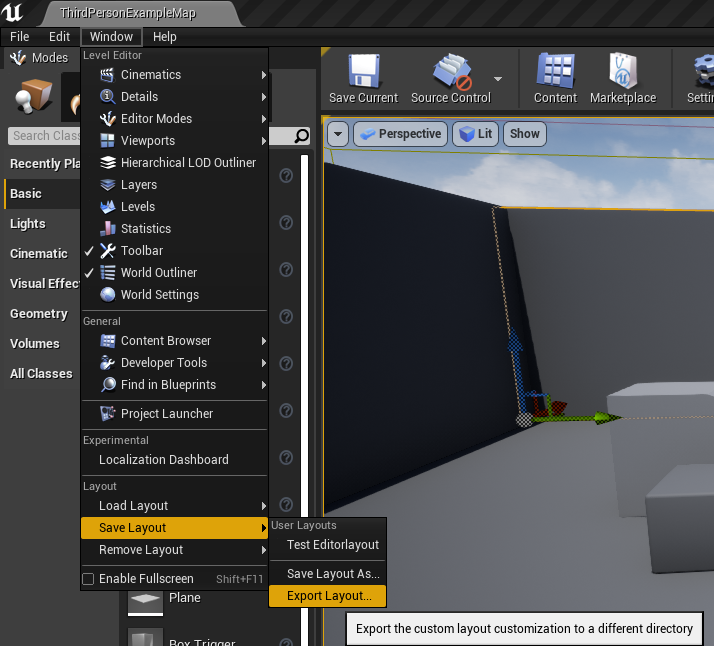Open the File menu
Viewport: 714px width, 646px height.
coord(20,36)
